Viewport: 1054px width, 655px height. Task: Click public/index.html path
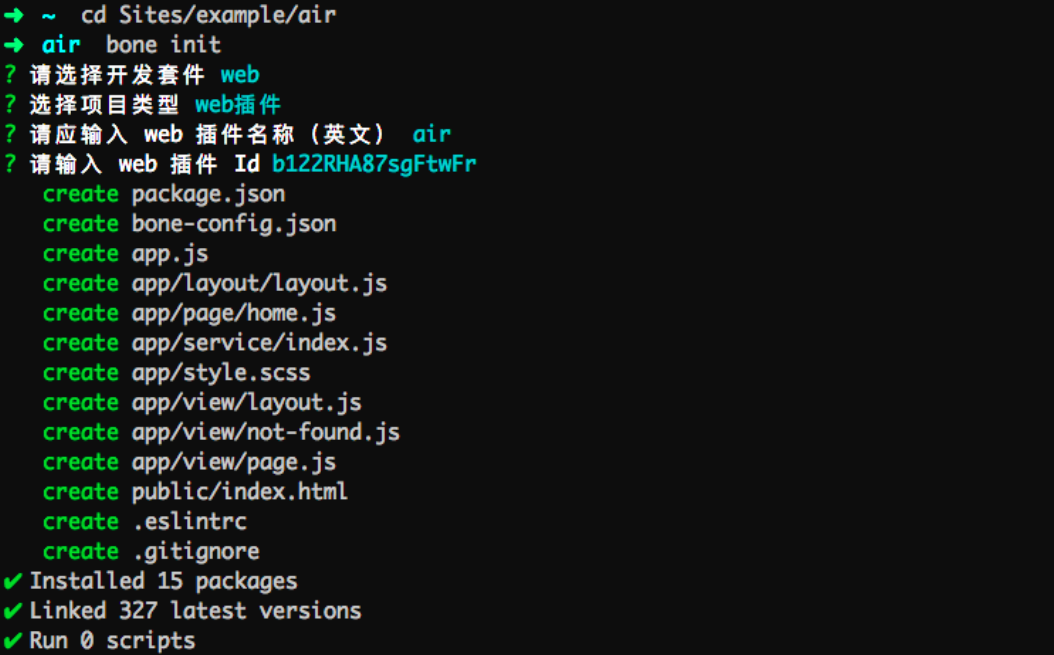tap(240, 492)
